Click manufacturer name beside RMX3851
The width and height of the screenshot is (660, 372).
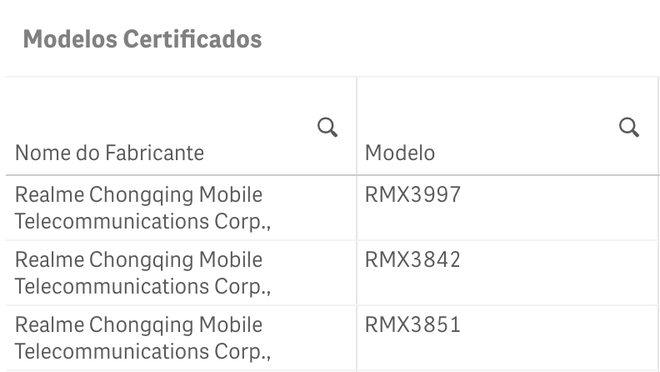[143, 338]
